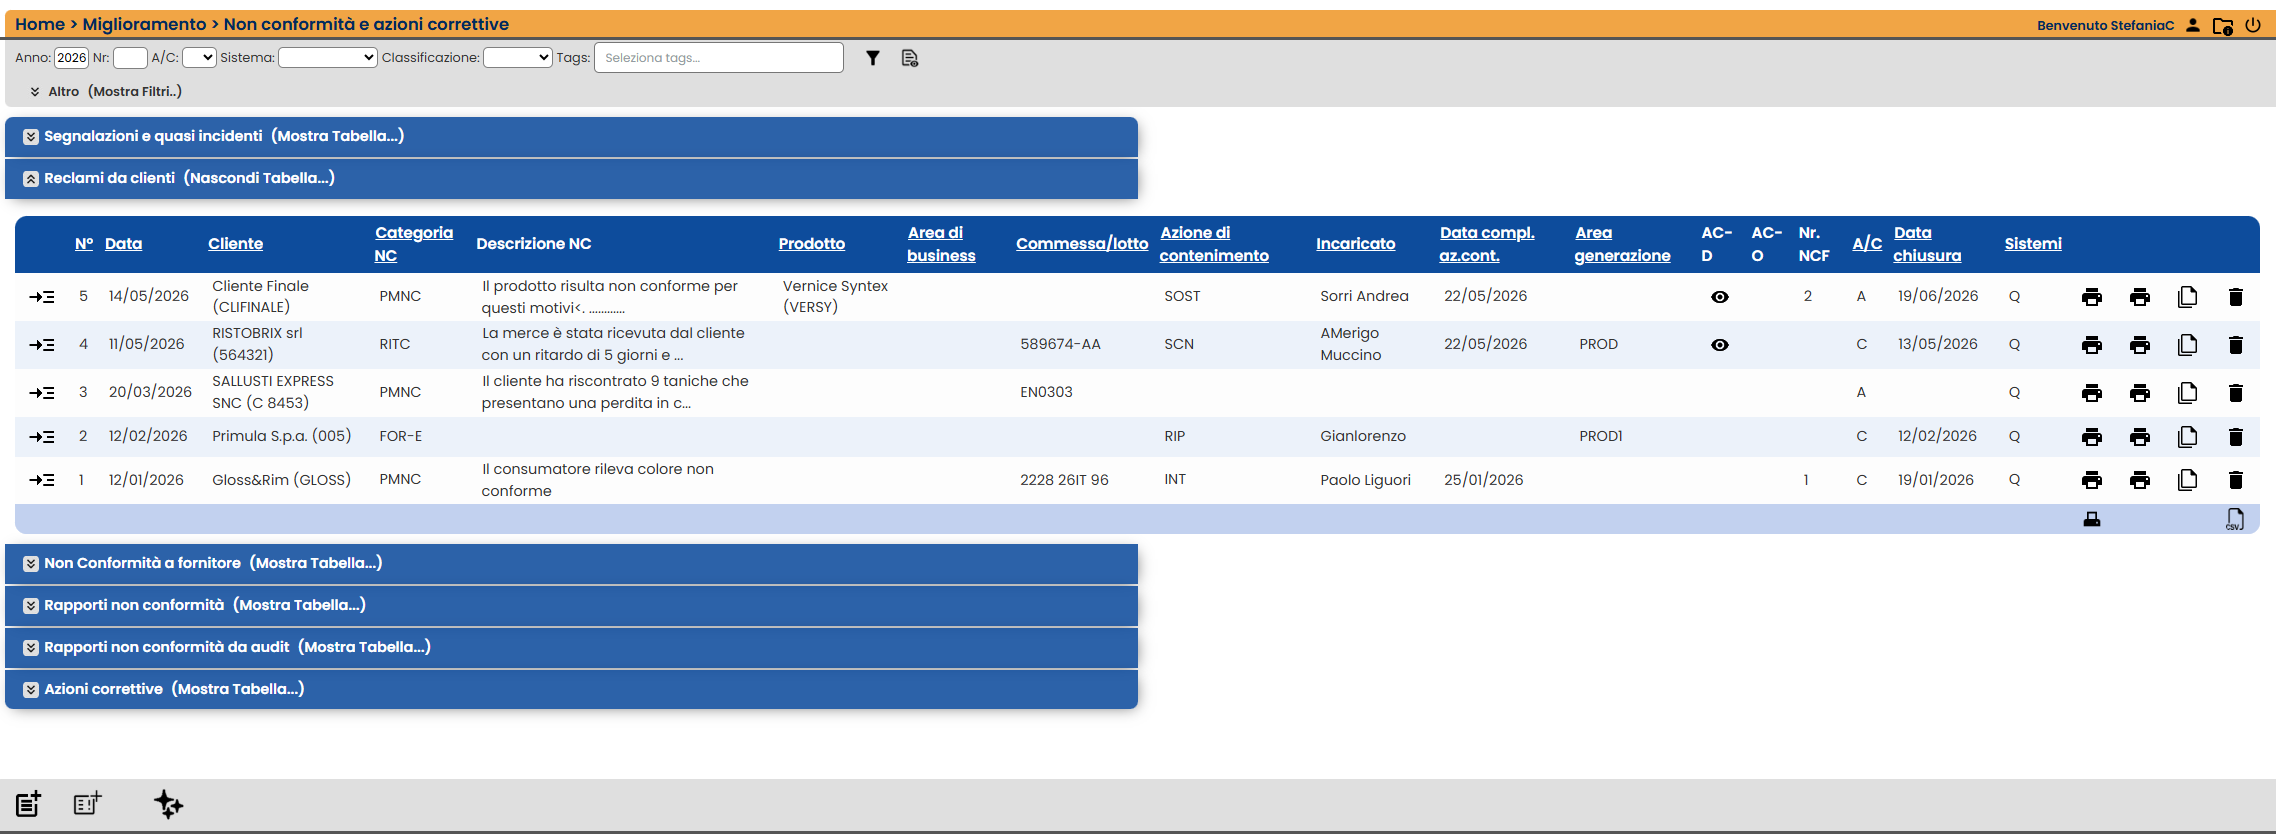Add a new record with the filled document-plus icon
Viewport: 2276px width, 835px height.
(x=28, y=804)
